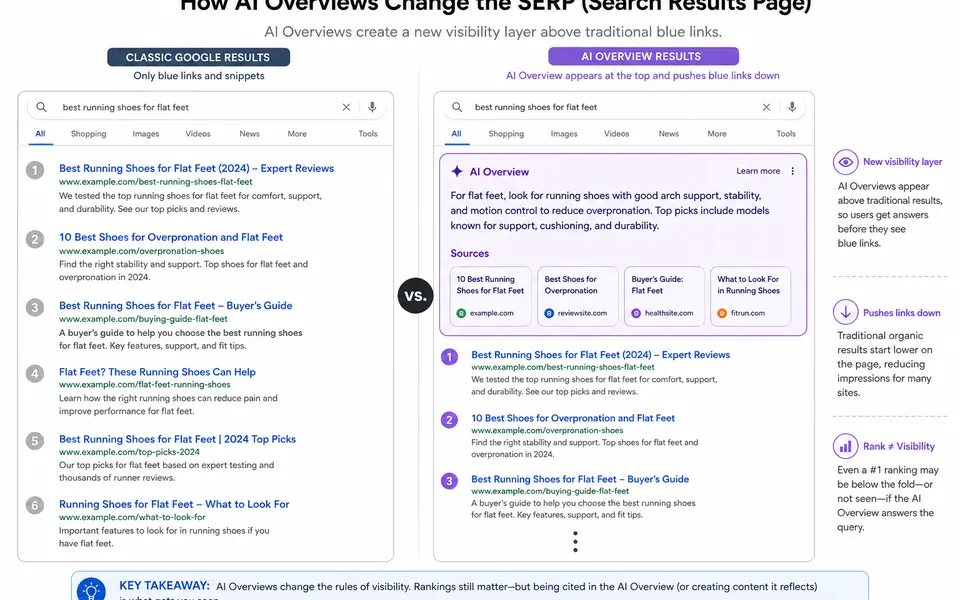This screenshot has height=600, width=960.
Task: Open More menu in AI Overview panel
Action: [717, 133]
